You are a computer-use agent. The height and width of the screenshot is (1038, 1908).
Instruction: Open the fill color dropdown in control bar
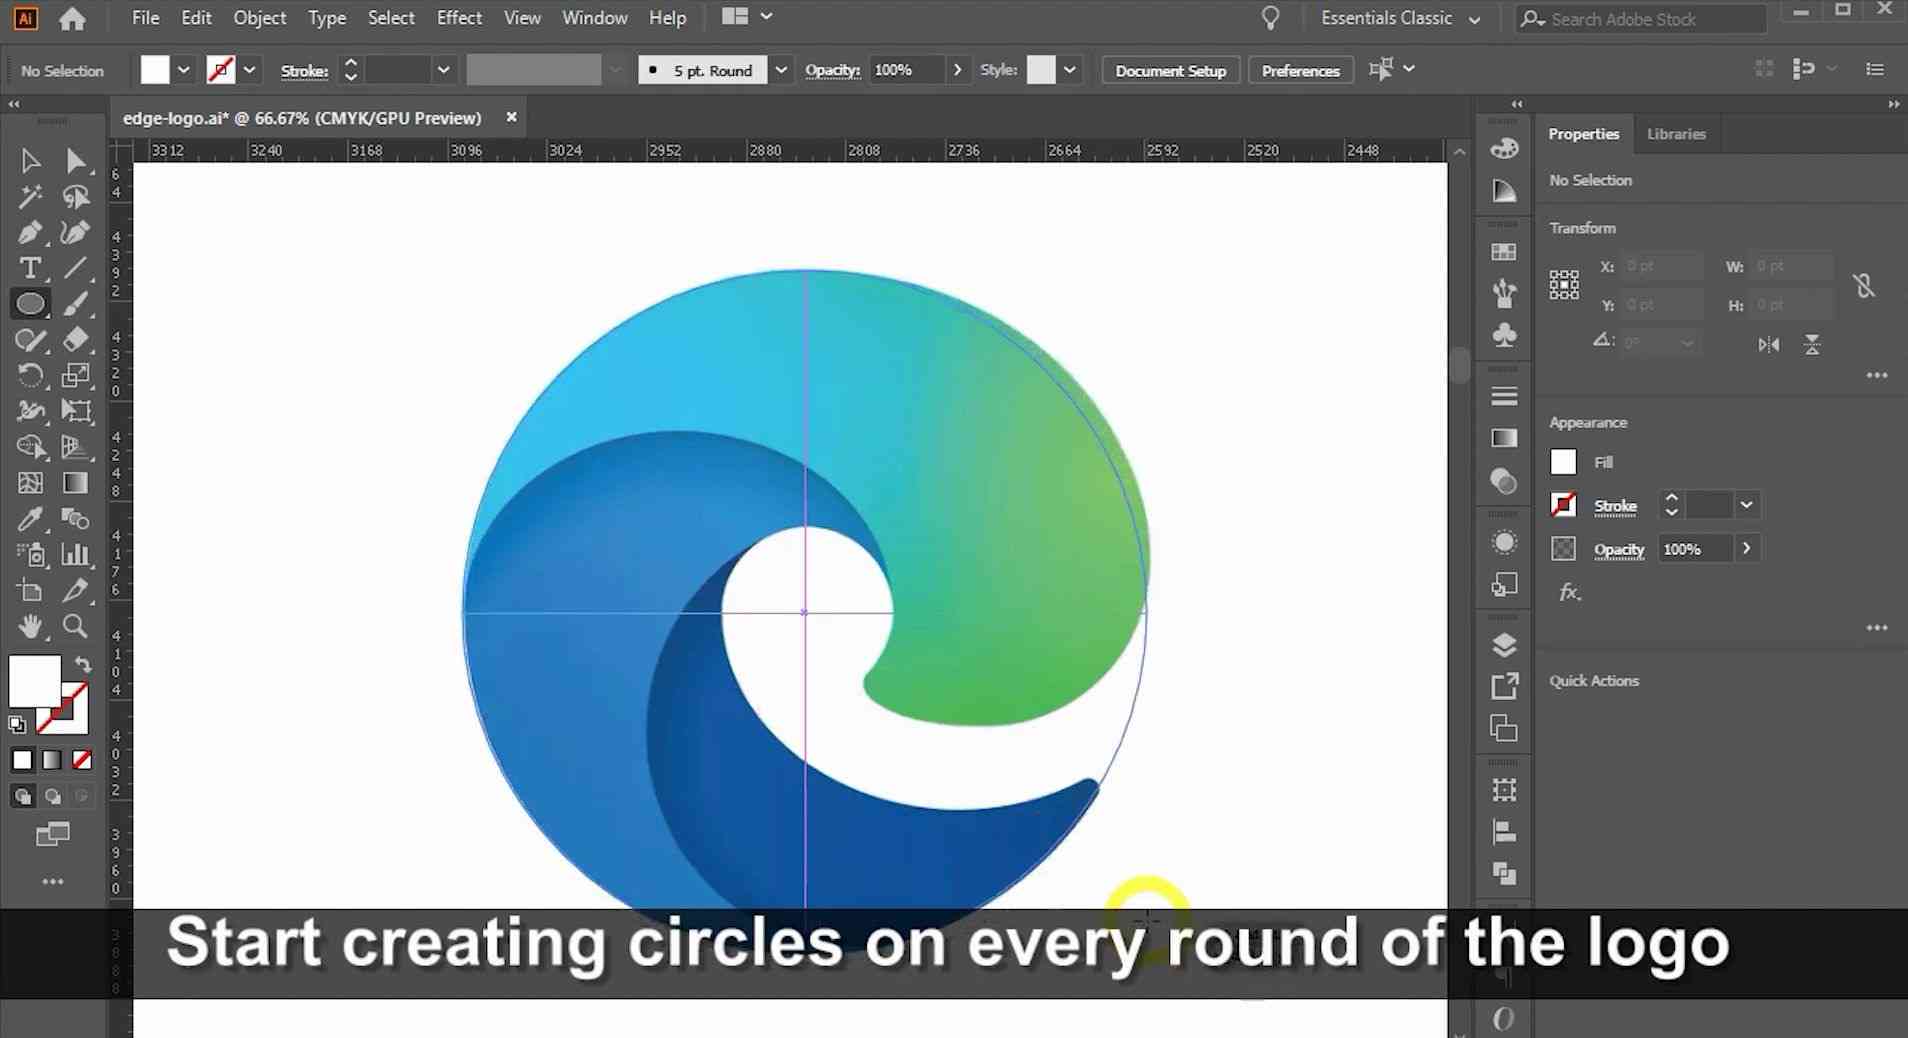point(183,70)
